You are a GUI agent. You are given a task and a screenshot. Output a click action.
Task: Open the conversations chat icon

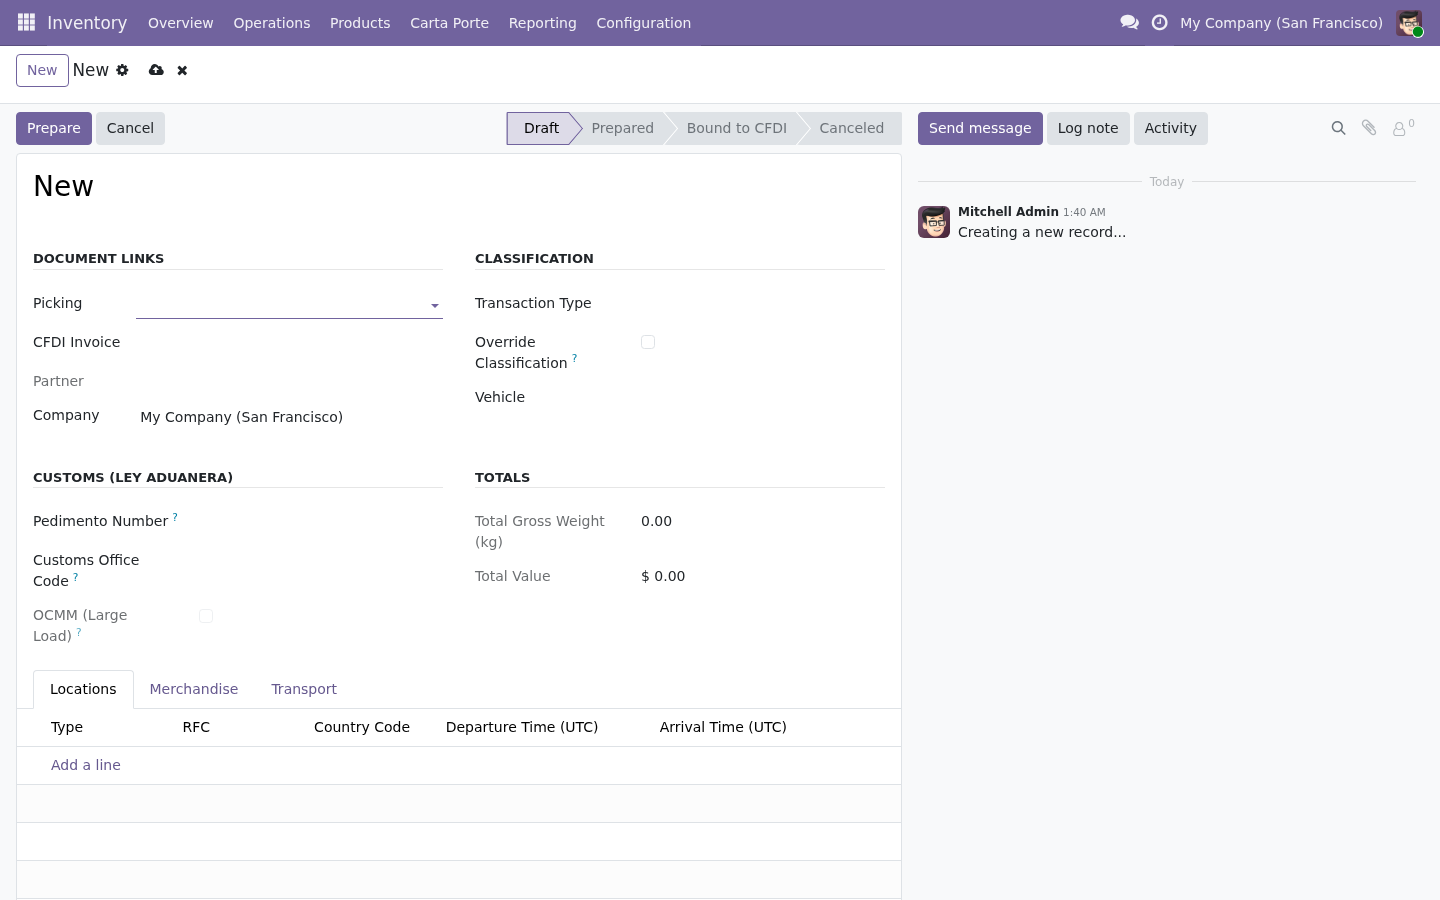[x=1130, y=22]
